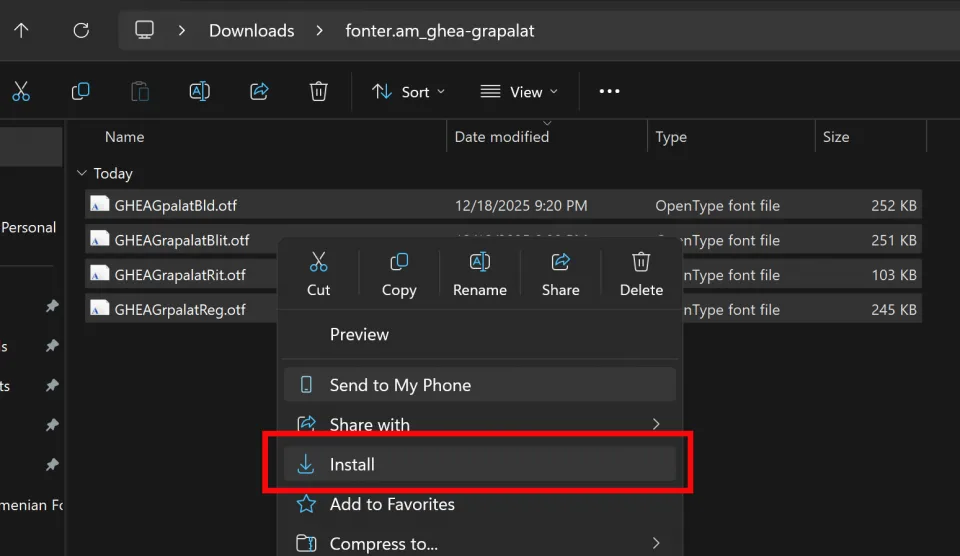Go up one folder level arrow
This screenshot has height=556, width=960.
click(x=21, y=30)
